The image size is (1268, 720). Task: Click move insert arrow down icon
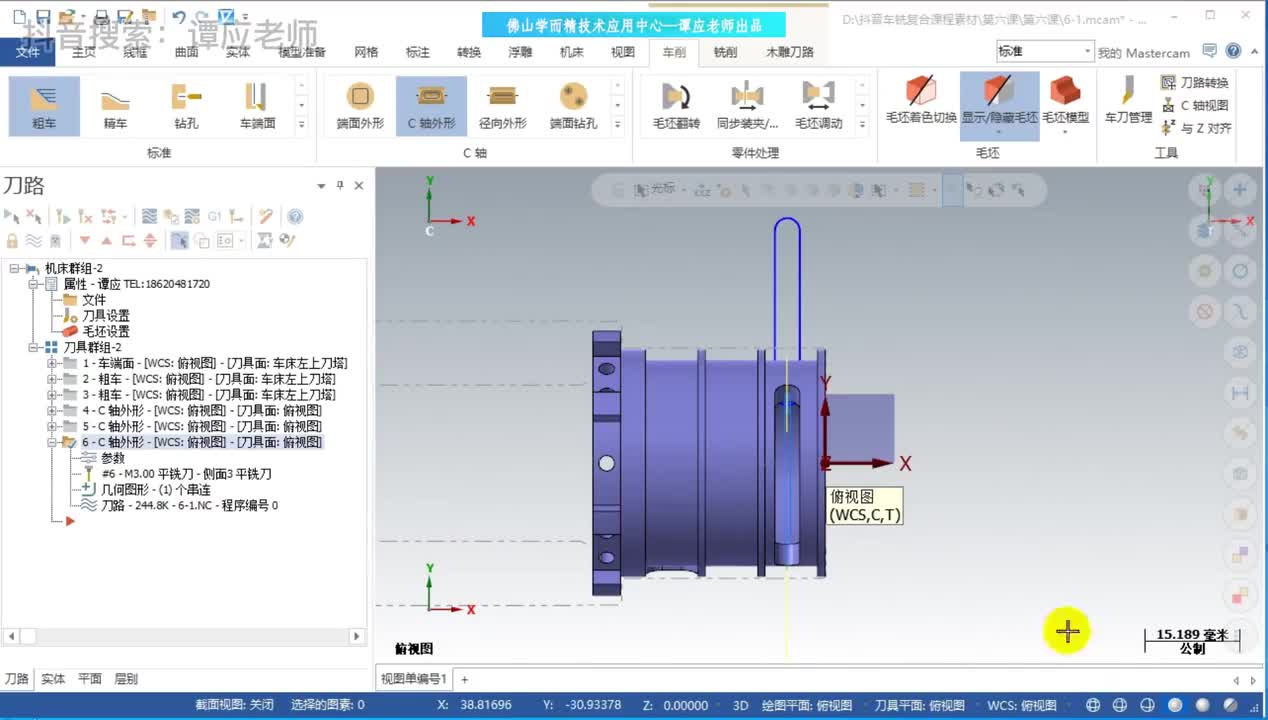tap(85, 240)
